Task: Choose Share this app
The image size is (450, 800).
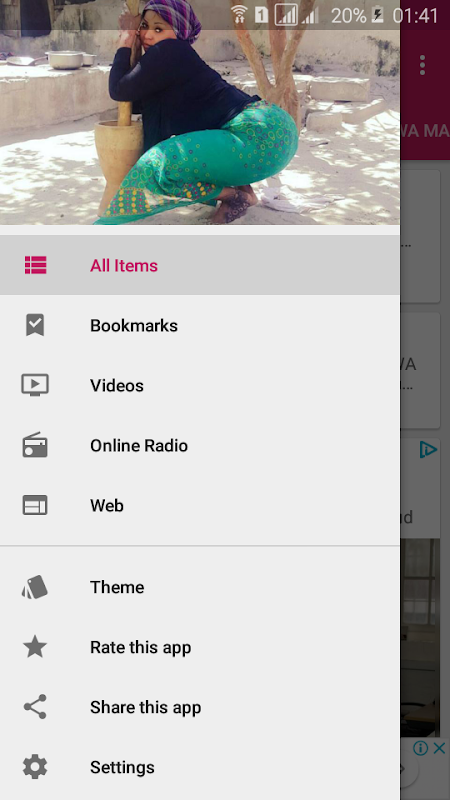Action: tap(200, 707)
